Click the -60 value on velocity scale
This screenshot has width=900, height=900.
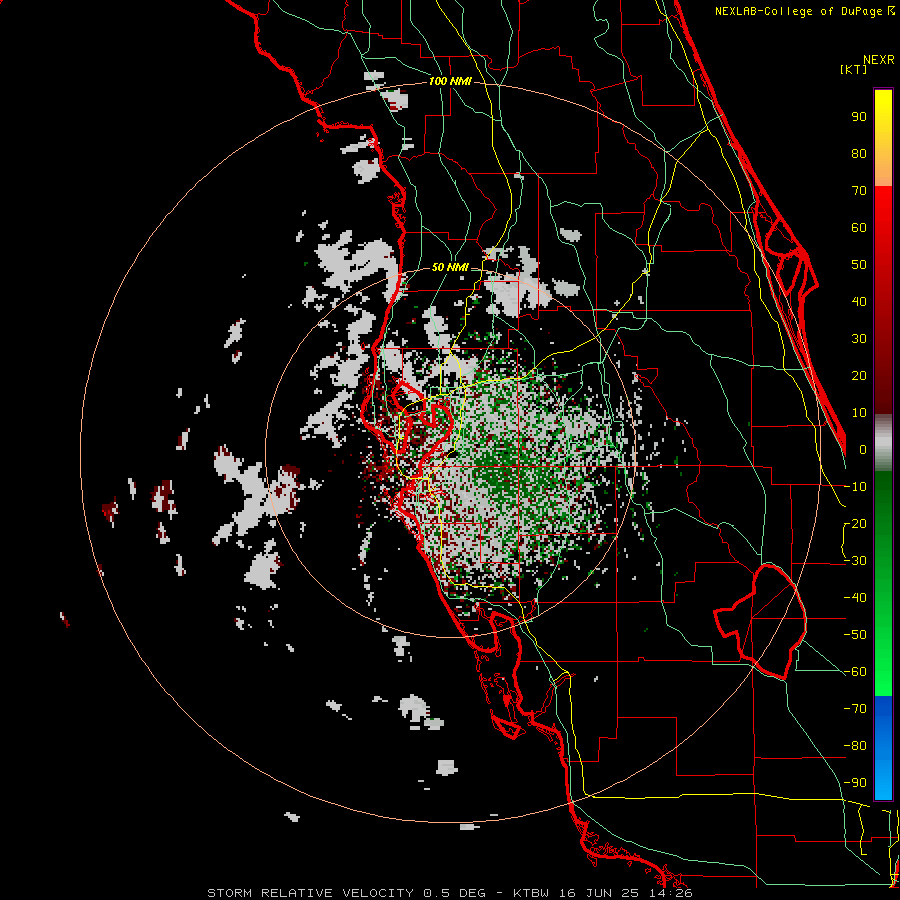855,672
